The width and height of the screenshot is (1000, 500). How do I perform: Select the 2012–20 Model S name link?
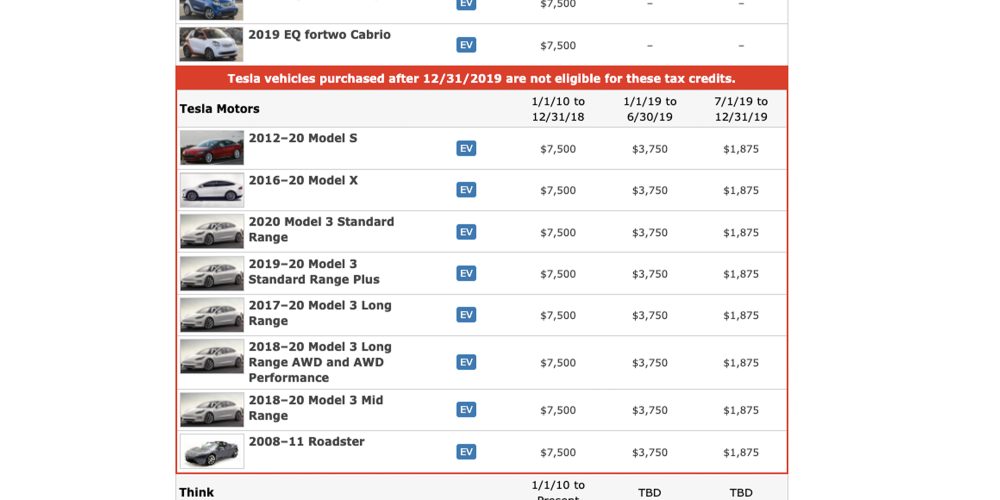point(302,138)
